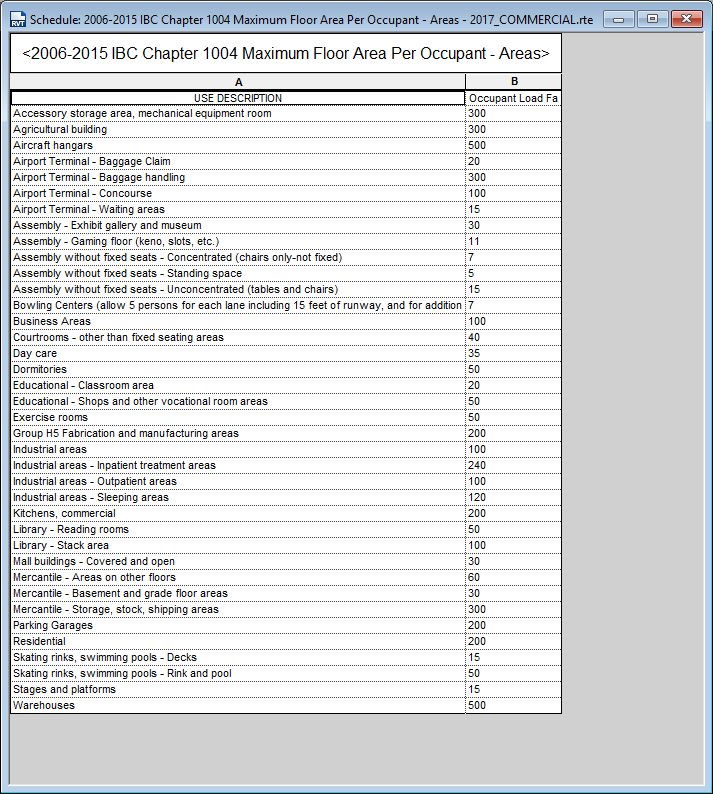Image resolution: width=713 pixels, height=794 pixels.
Task: Click load factor 35 for Day care
Action: pyautogui.click(x=513, y=353)
